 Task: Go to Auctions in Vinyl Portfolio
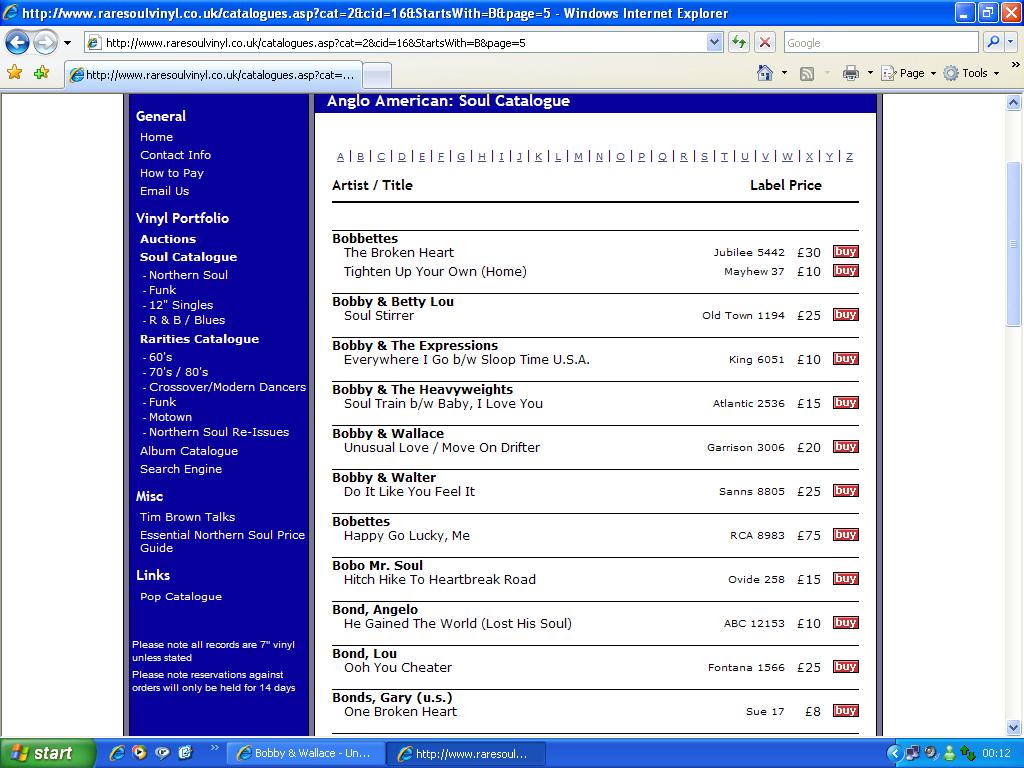click(168, 239)
